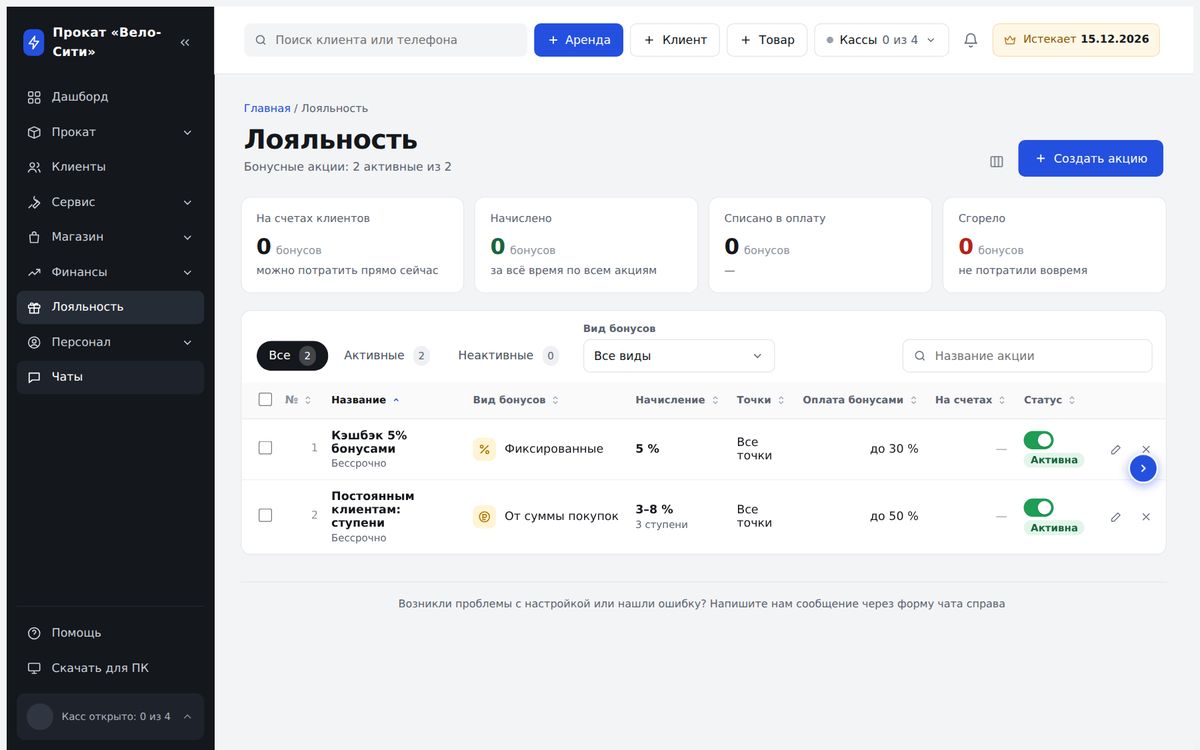The image size is (1200, 750).
Task: Open the Кассы 0 из 4 dropdown
Action: click(881, 40)
